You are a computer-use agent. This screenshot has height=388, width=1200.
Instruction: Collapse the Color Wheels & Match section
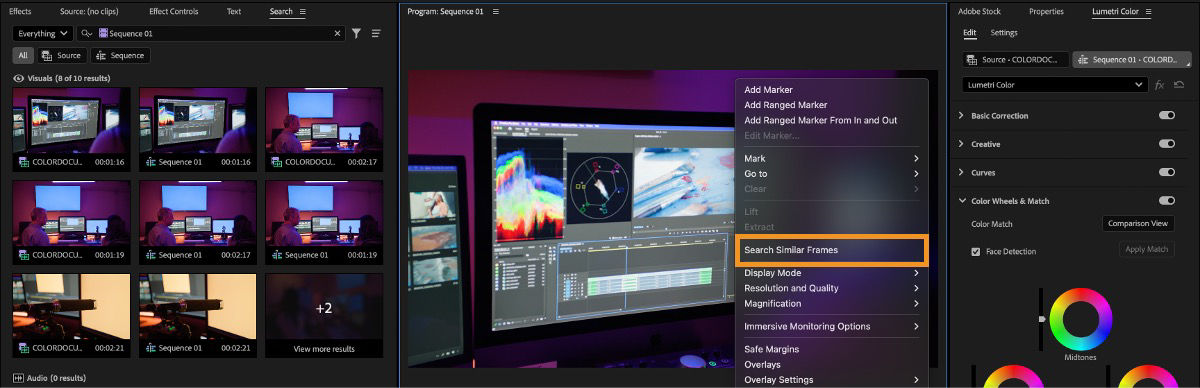pyautogui.click(x=962, y=201)
